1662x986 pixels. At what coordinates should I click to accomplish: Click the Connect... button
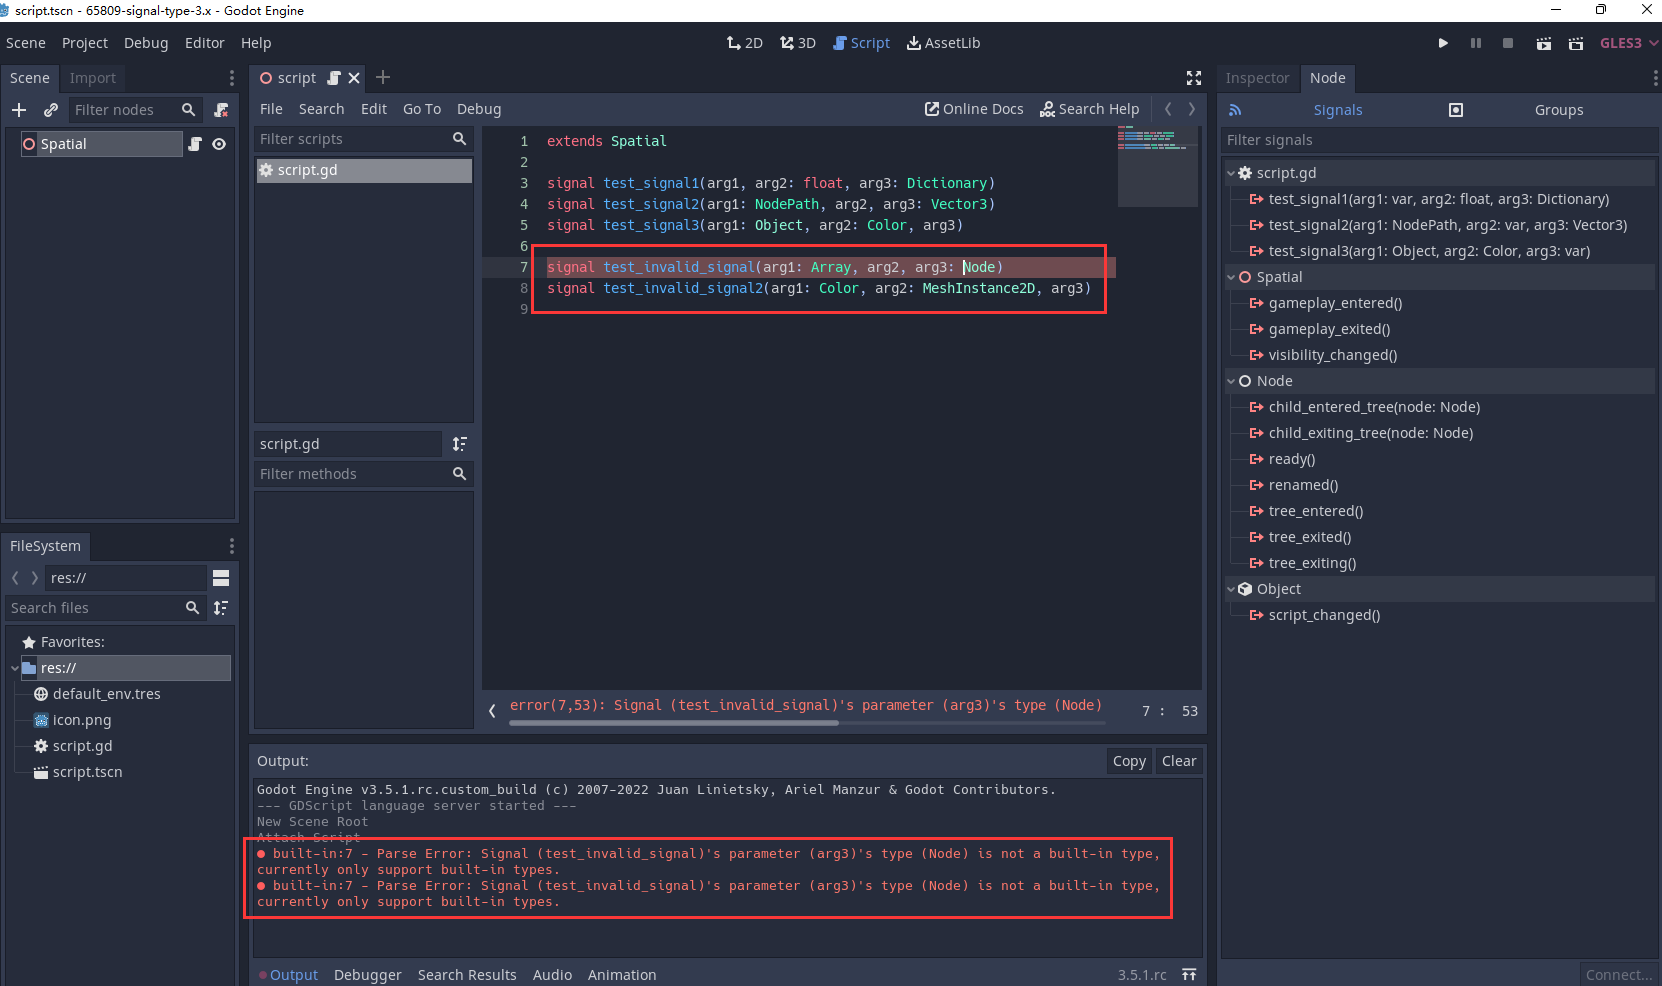1618,975
